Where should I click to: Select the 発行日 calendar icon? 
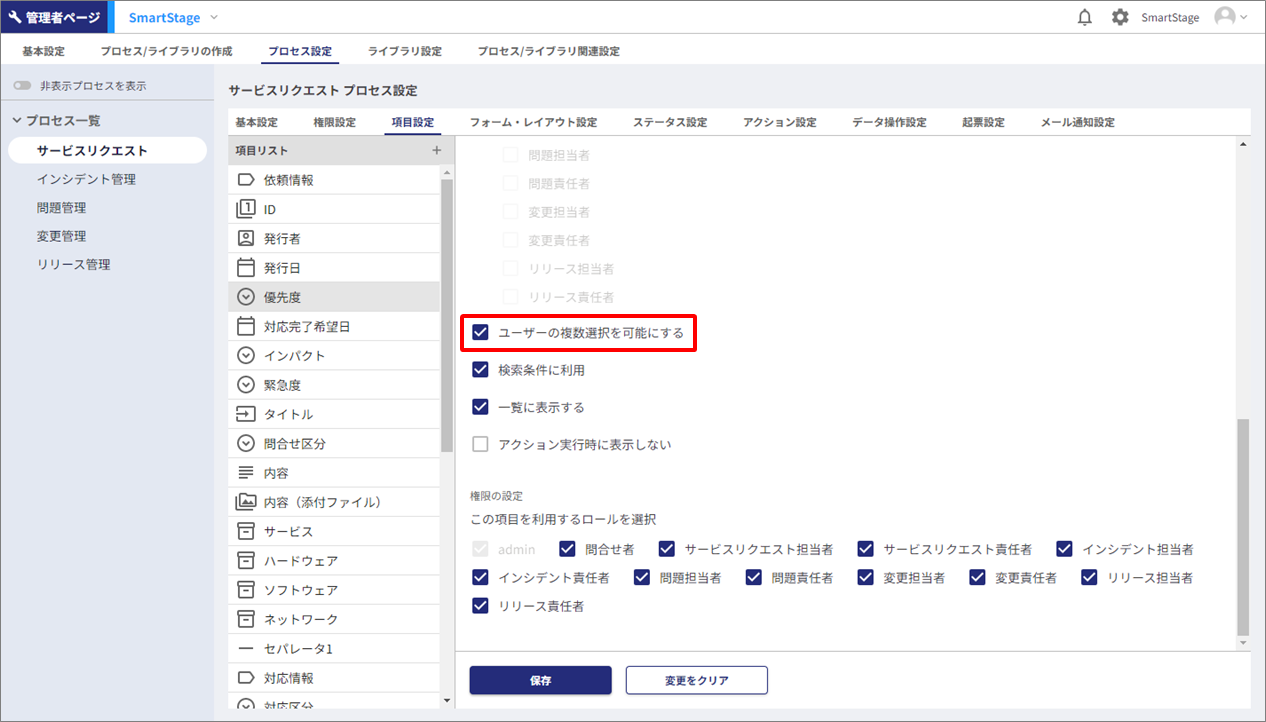click(x=246, y=268)
